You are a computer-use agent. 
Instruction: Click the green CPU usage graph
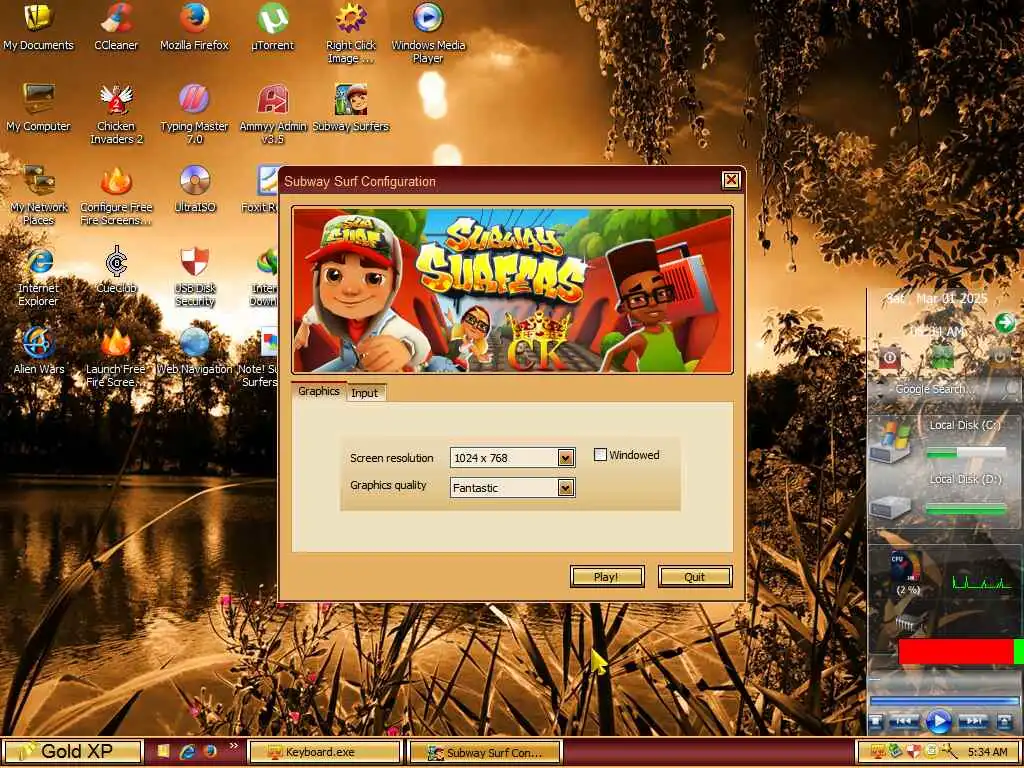[982, 581]
